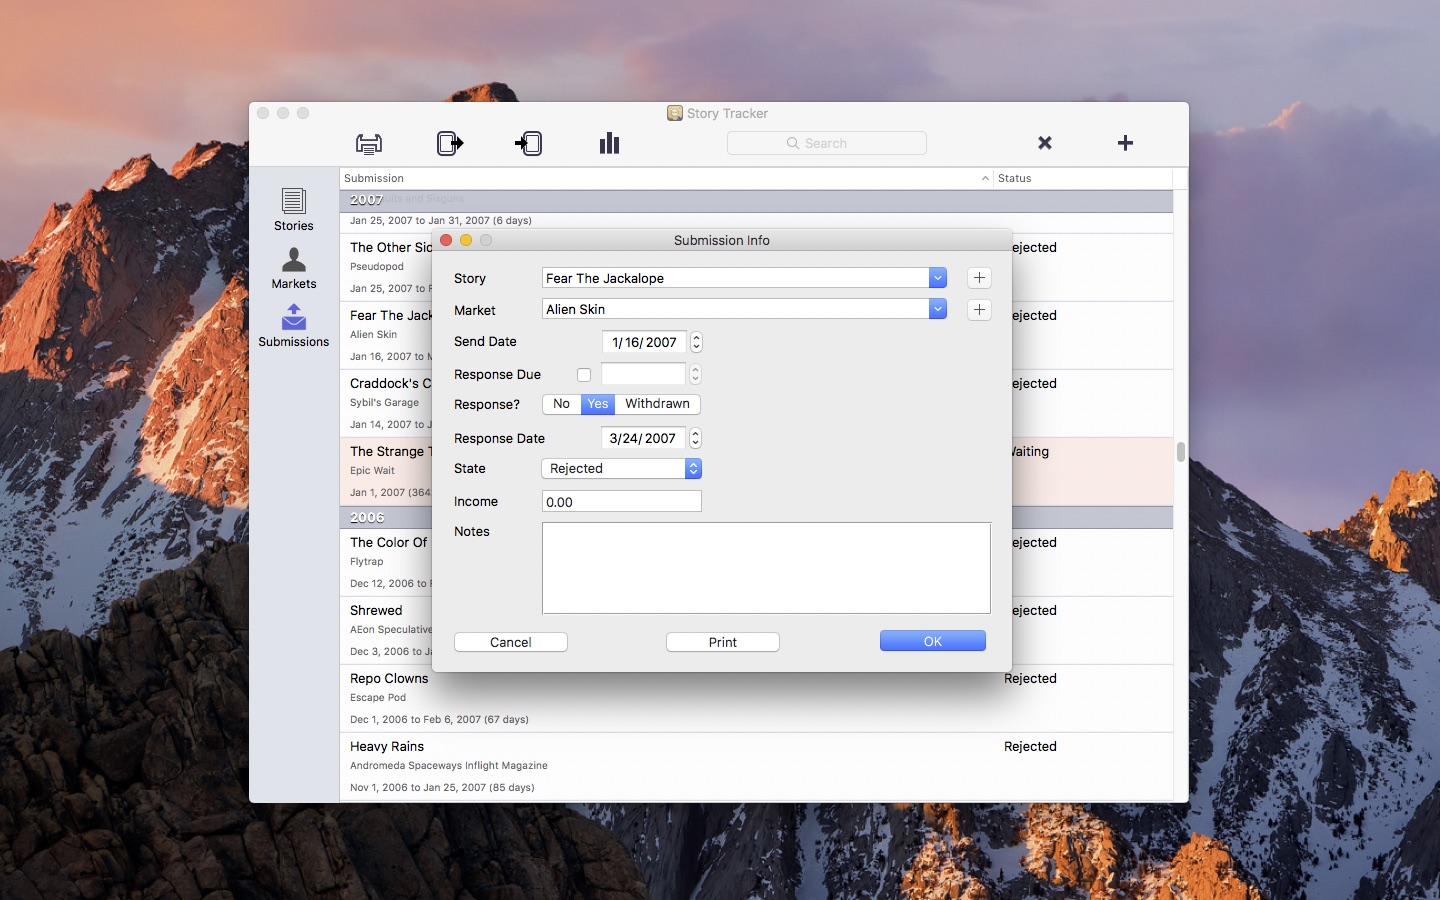Click the Story Tracker title icon
1440x900 pixels.
[x=675, y=113]
